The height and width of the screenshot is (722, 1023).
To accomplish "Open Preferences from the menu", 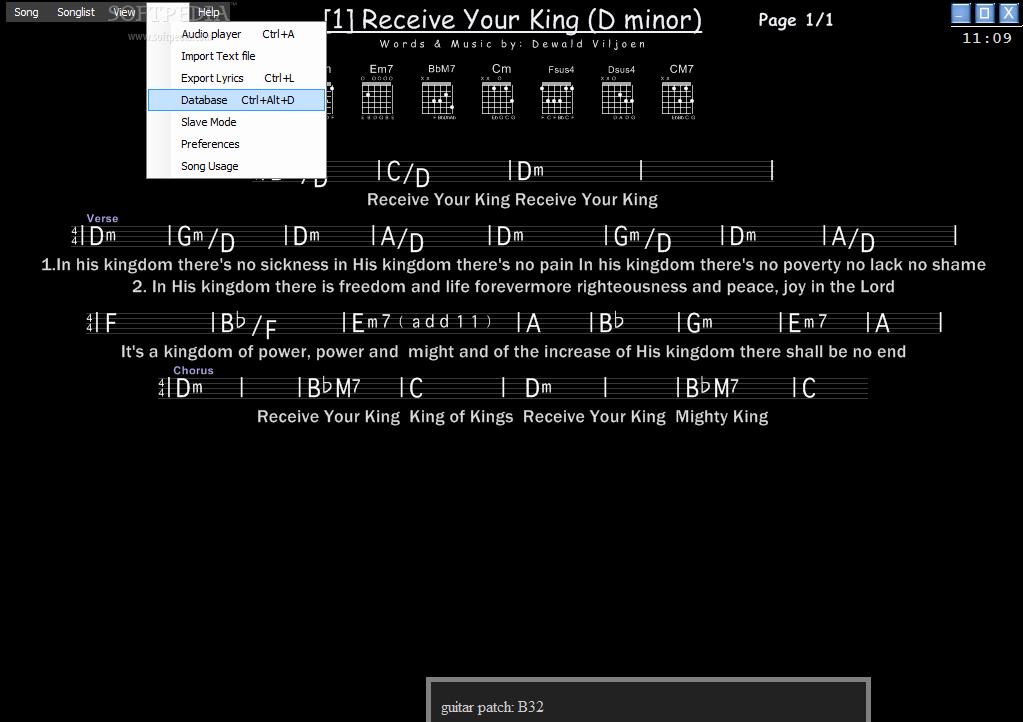I will [x=236, y=144].
